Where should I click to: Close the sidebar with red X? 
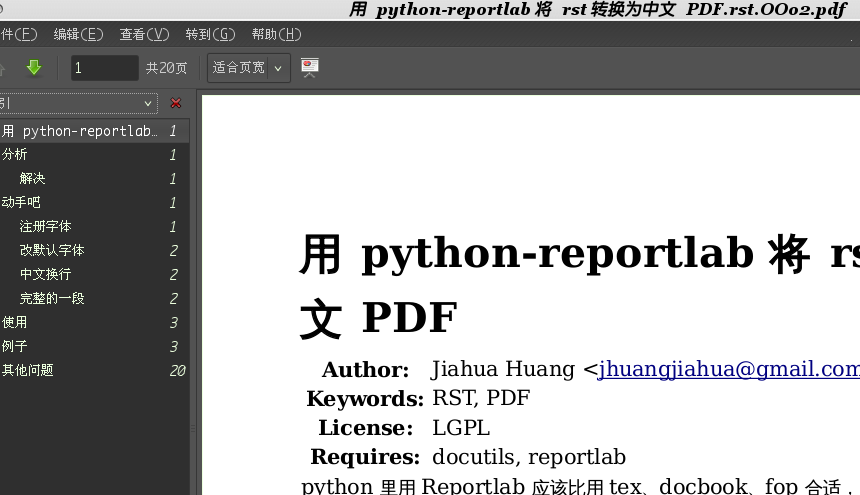coord(176,103)
